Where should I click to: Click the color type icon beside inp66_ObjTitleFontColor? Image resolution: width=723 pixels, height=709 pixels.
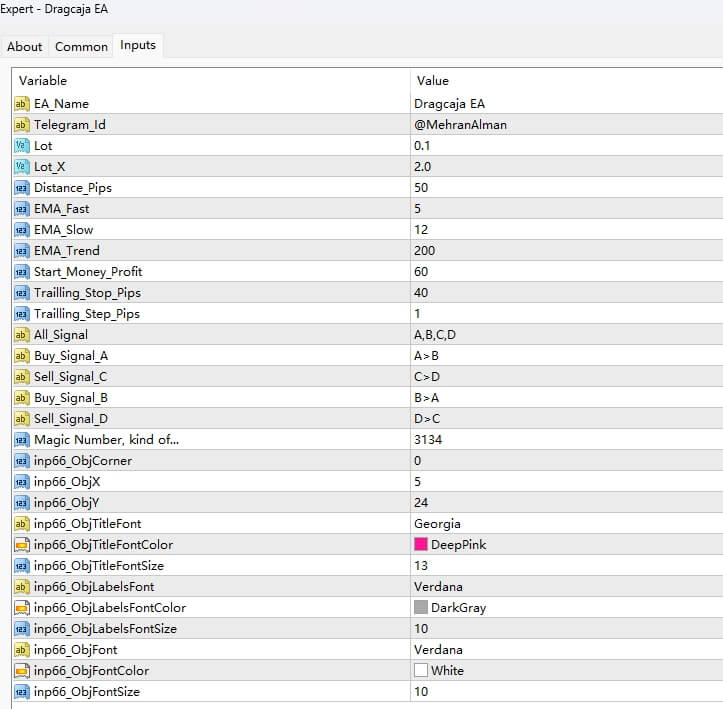(22, 545)
